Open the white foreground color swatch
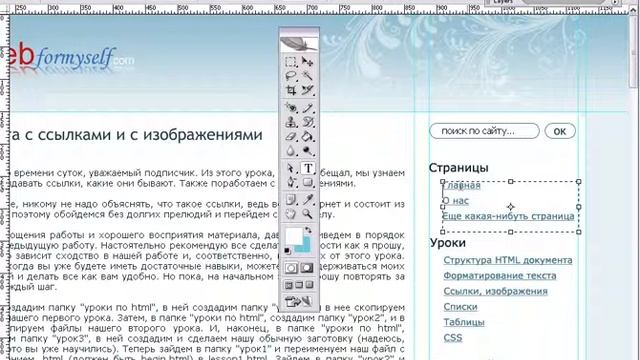Screen dimensions: 640x360 click(293, 236)
